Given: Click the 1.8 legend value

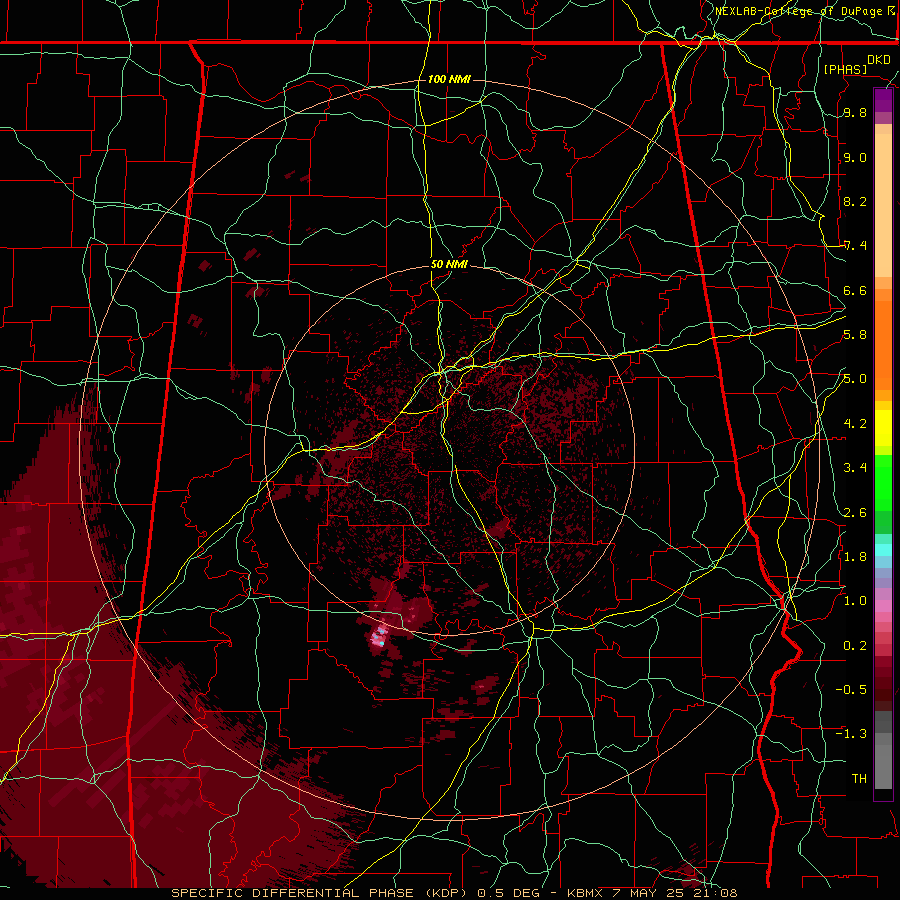Looking at the screenshot, I should [x=855, y=557].
